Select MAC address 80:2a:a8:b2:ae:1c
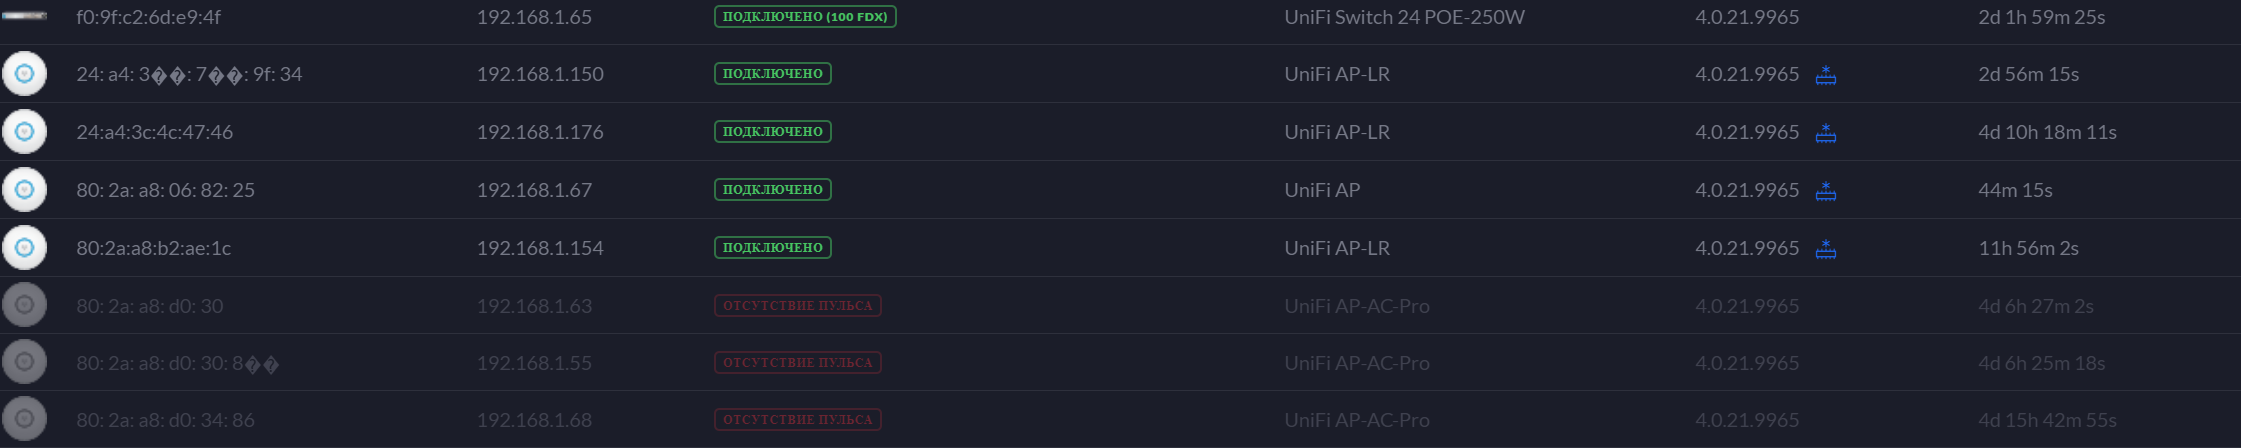2241x448 pixels. pyautogui.click(x=153, y=248)
